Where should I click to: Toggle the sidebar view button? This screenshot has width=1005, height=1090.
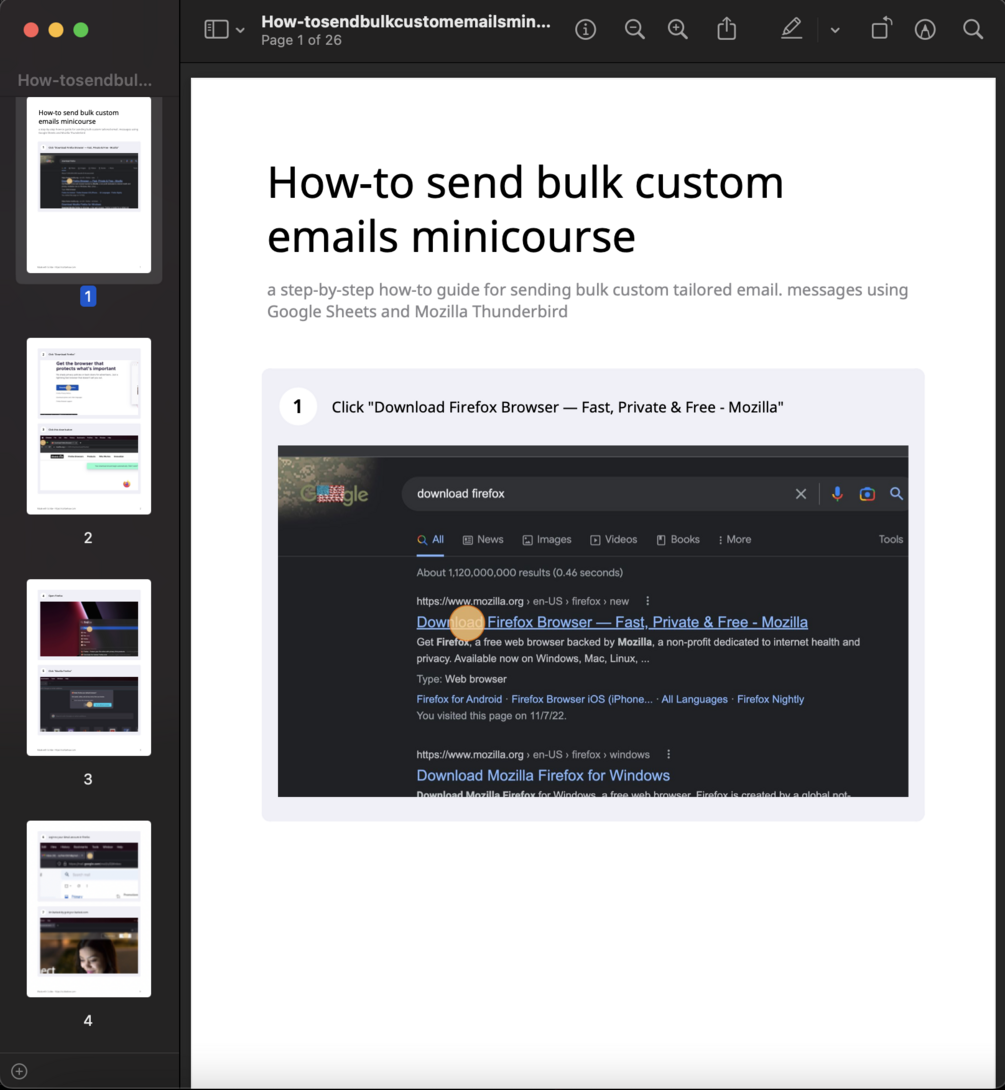pos(216,29)
